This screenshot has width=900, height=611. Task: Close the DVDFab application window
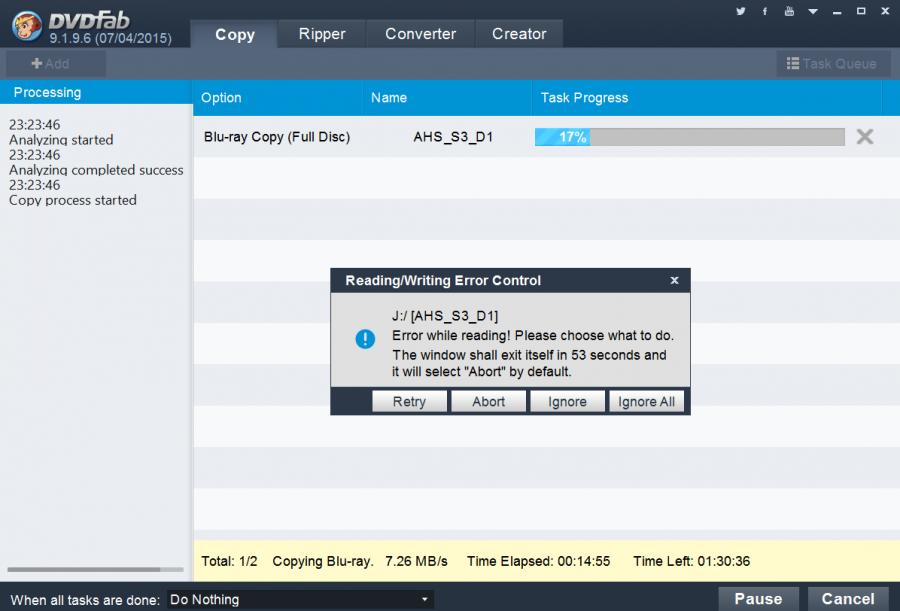pos(886,11)
